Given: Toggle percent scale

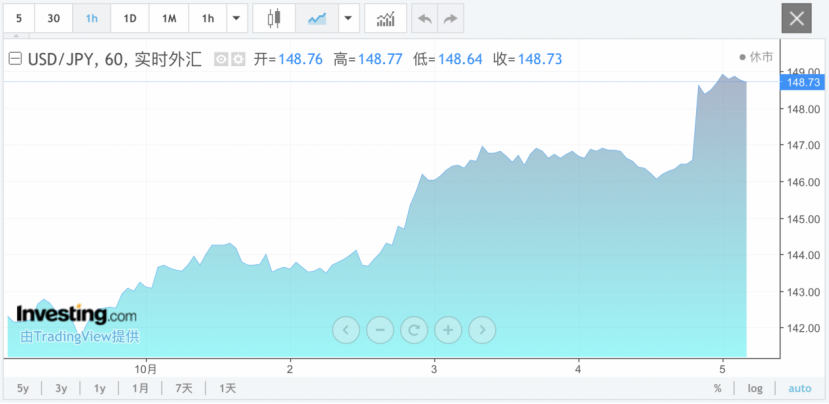Looking at the screenshot, I should 717,388.
